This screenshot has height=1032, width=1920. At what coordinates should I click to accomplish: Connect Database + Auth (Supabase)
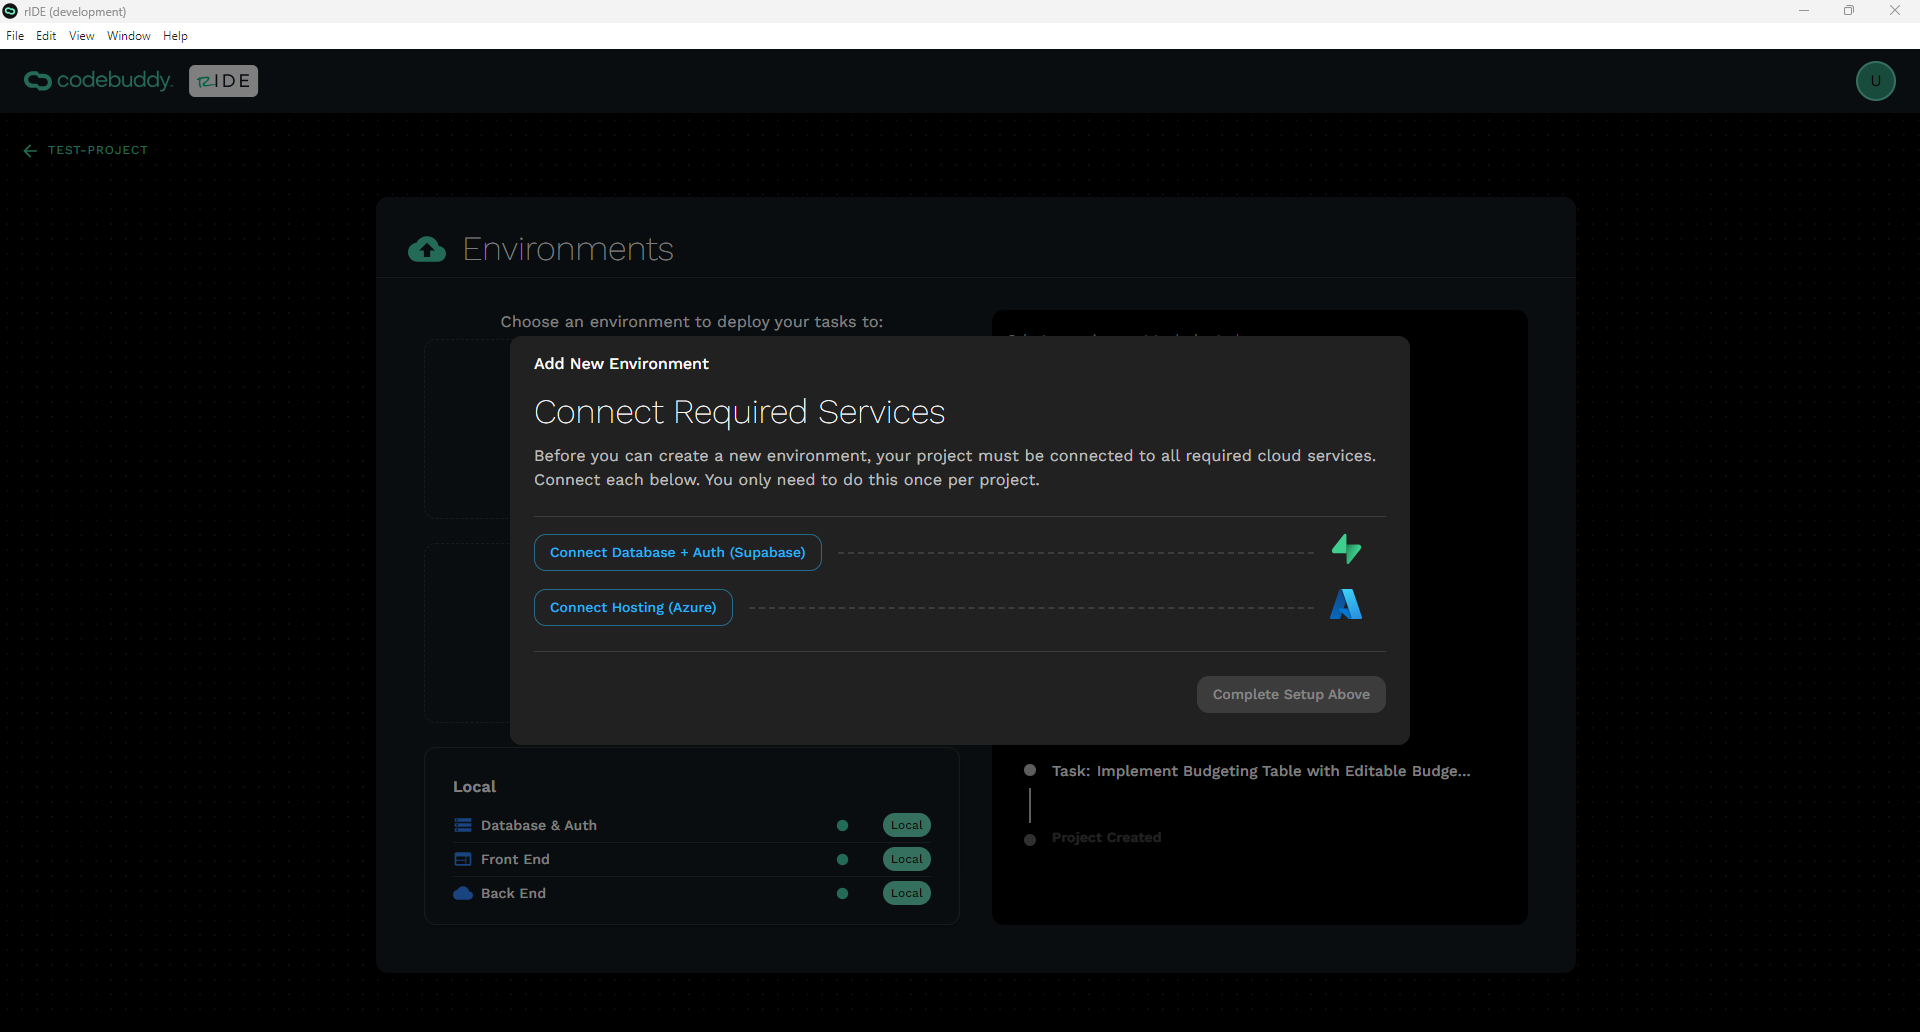click(677, 553)
